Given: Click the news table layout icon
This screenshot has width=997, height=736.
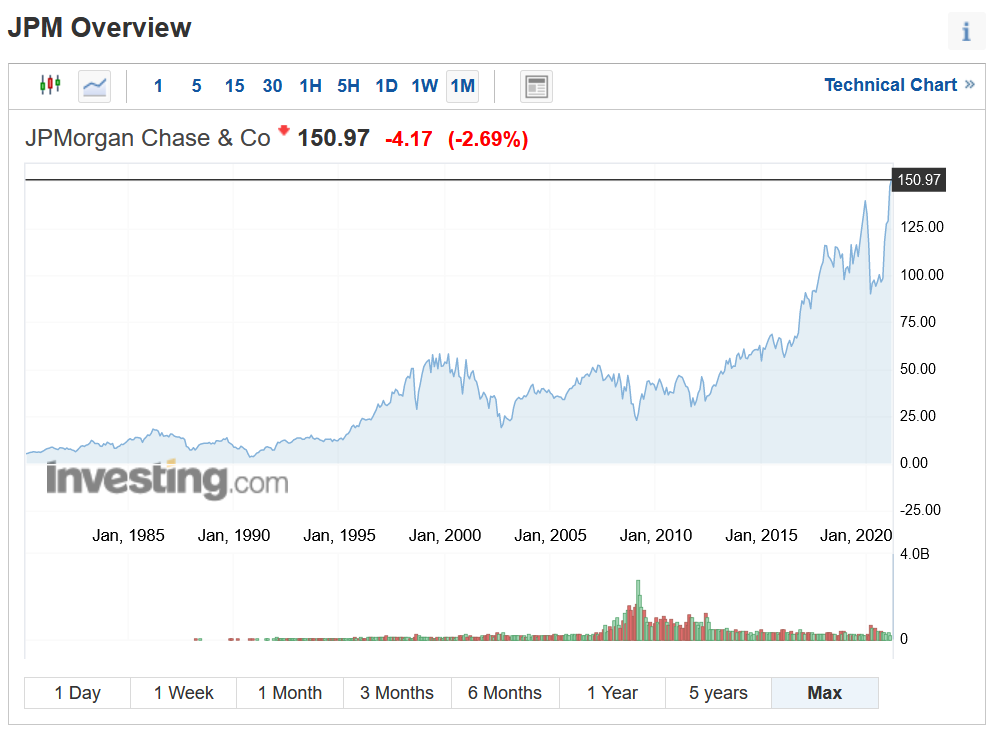Looking at the screenshot, I should (x=536, y=86).
